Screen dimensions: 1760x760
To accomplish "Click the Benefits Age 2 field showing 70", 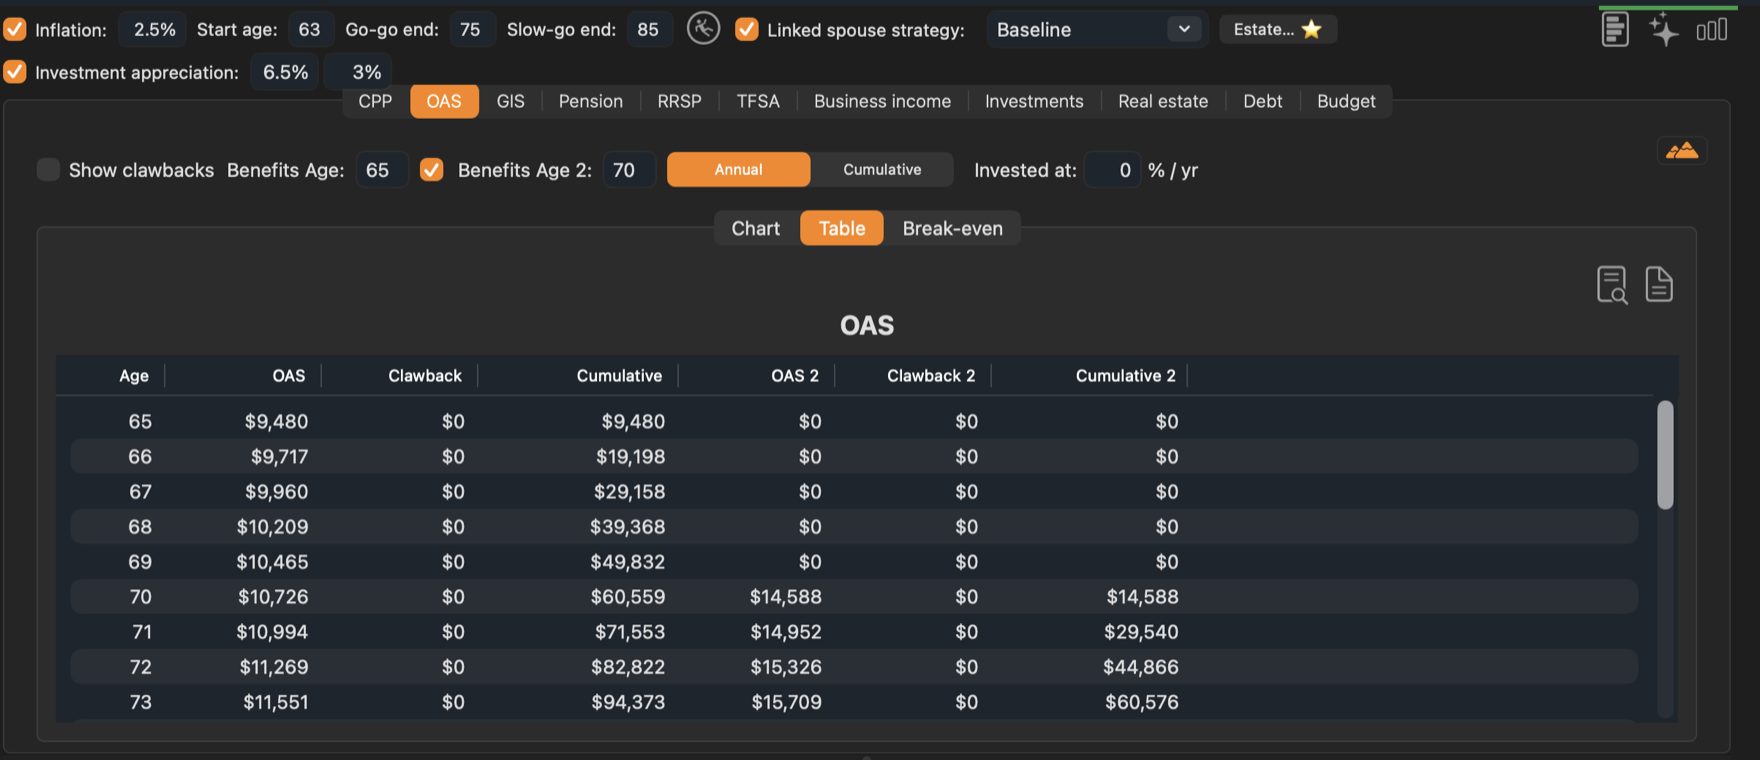I will [628, 169].
